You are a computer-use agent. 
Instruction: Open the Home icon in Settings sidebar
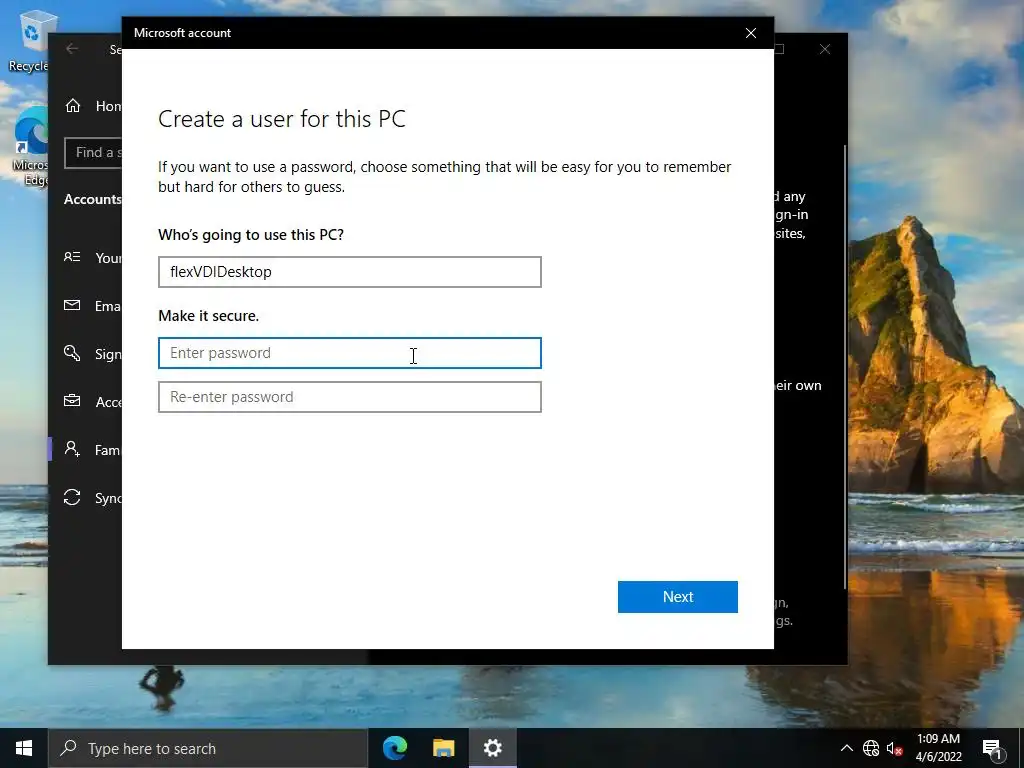coord(72,106)
